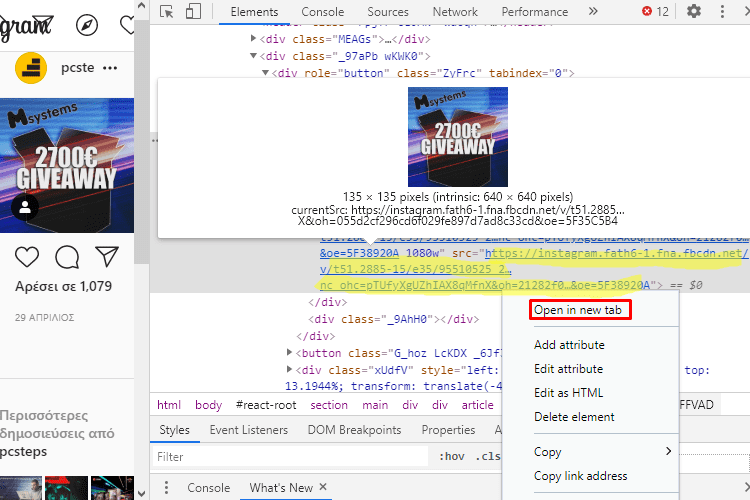This screenshot has width=750, height=500.
Task: Toggle .cls class editor button
Action: 488,456
